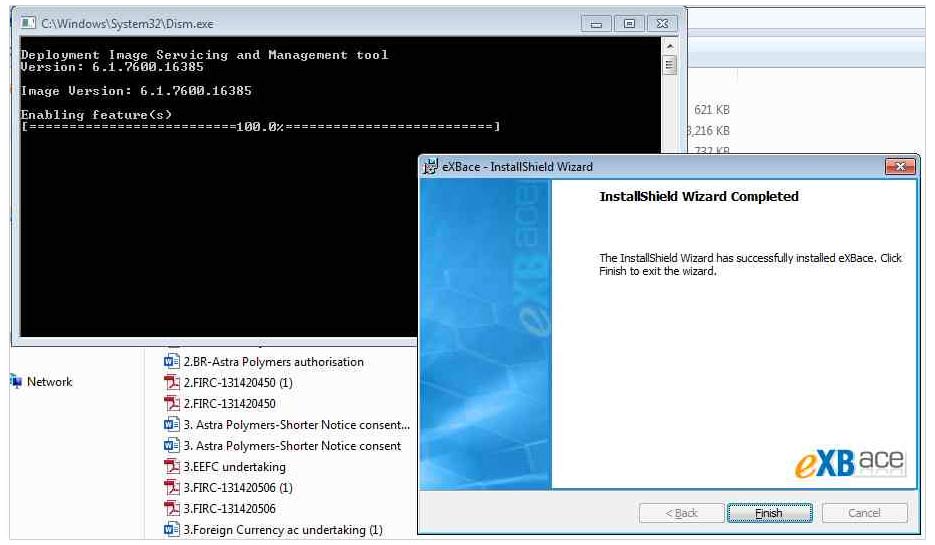Minimize the Dism.exe console window

click(596, 24)
